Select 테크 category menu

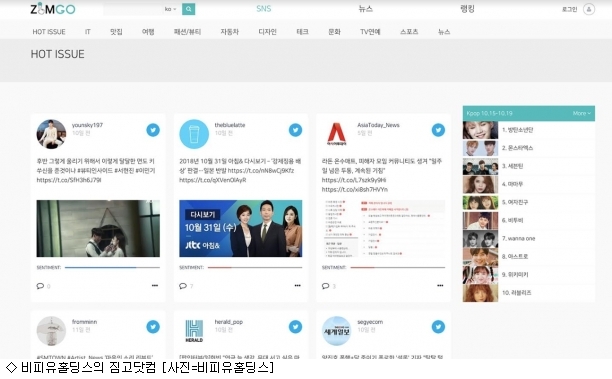pyautogui.click(x=302, y=32)
